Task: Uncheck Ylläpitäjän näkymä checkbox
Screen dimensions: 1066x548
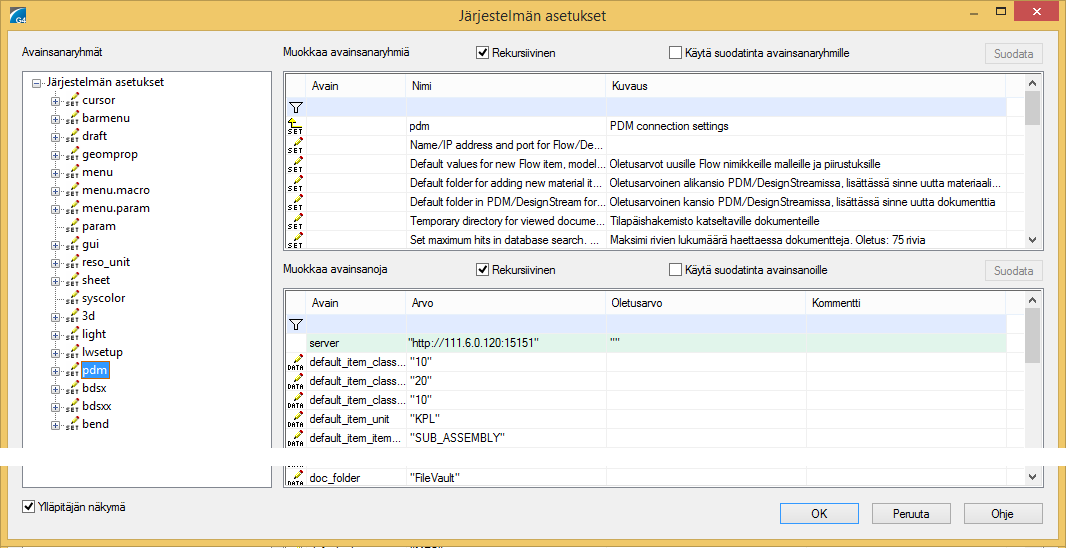Action: (x=28, y=507)
